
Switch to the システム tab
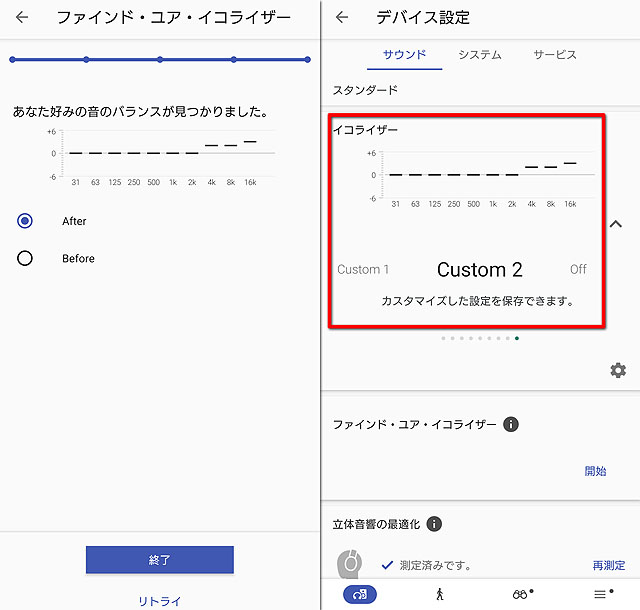click(480, 55)
